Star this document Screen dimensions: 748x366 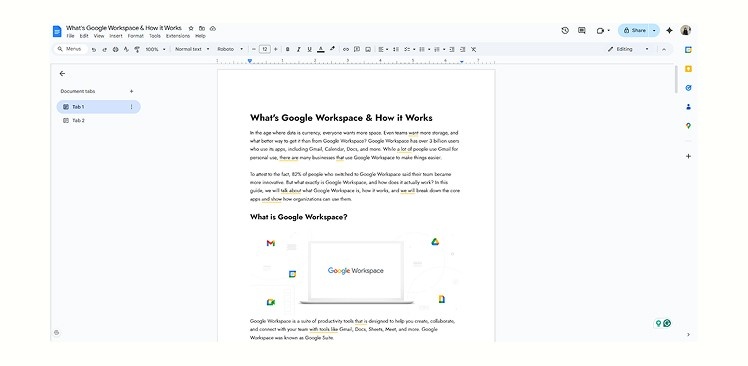click(x=191, y=29)
